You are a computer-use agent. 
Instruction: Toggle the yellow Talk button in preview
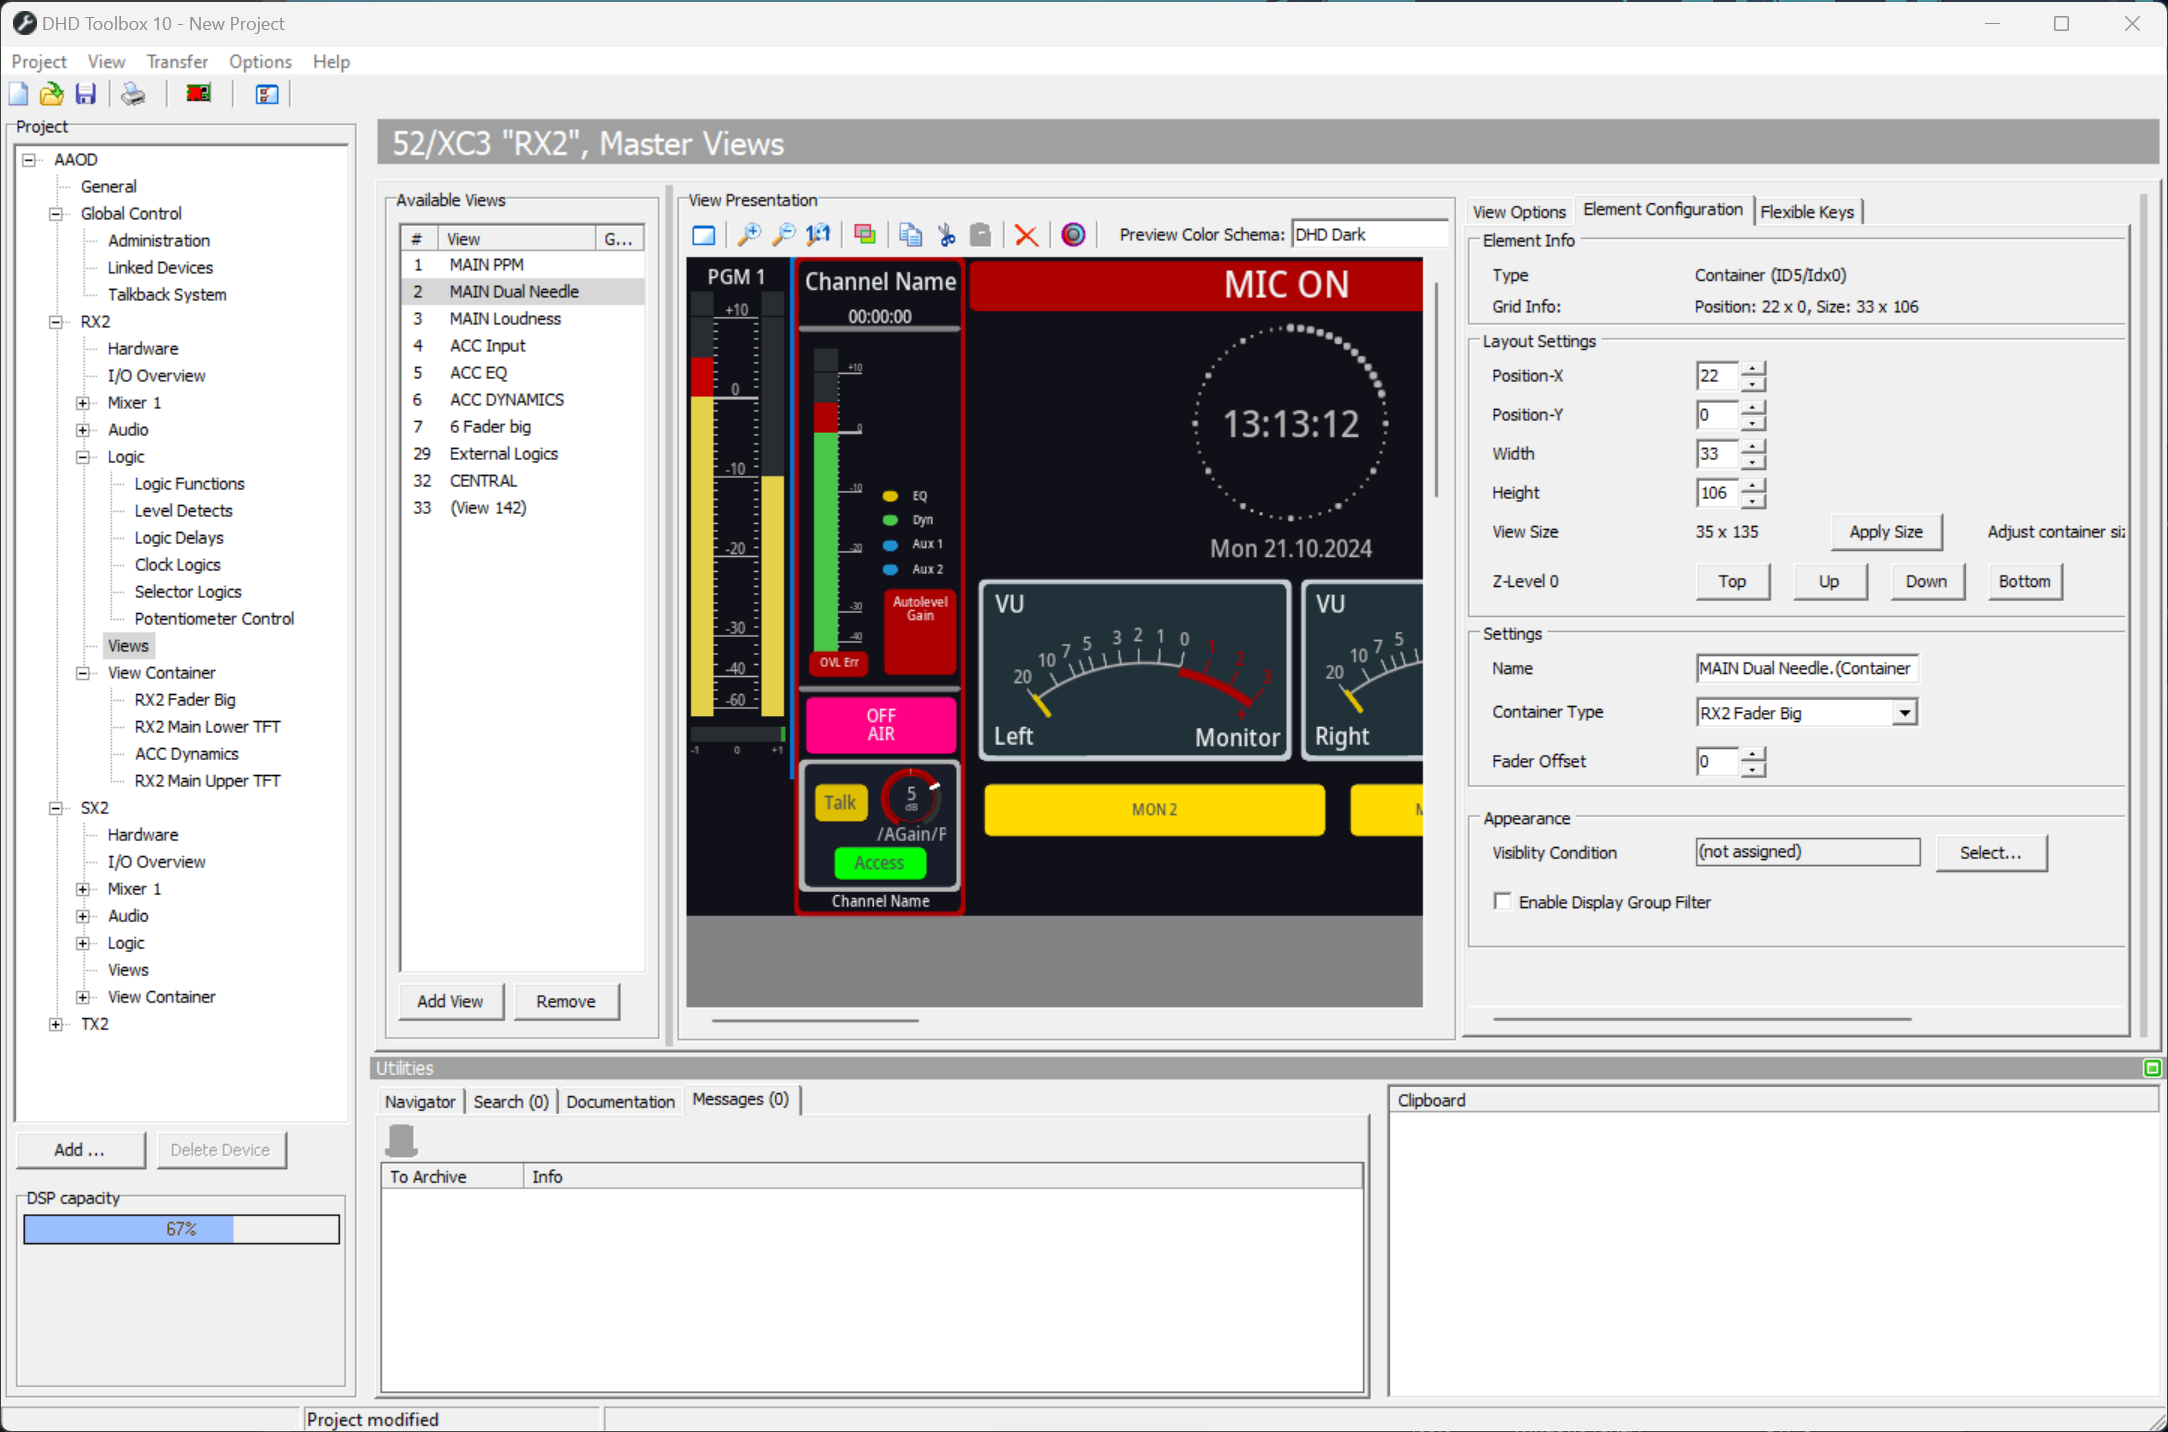coord(840,802)
